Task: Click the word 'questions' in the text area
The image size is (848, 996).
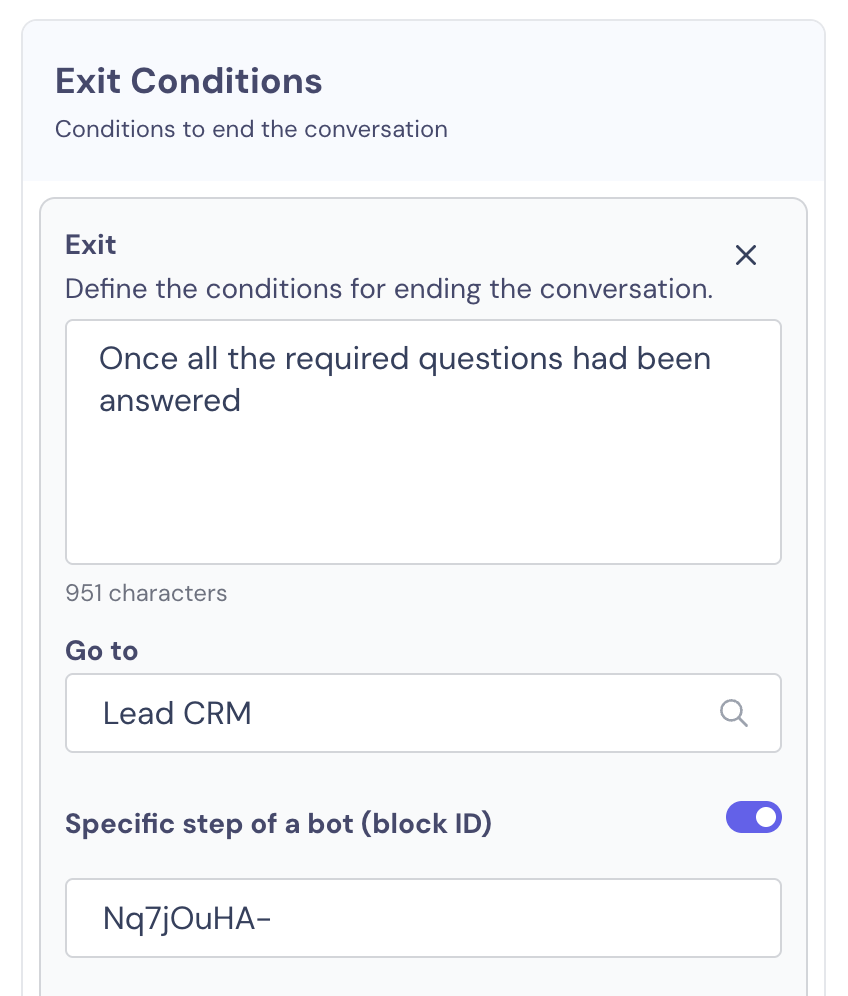Action: (x=490, y=360)
